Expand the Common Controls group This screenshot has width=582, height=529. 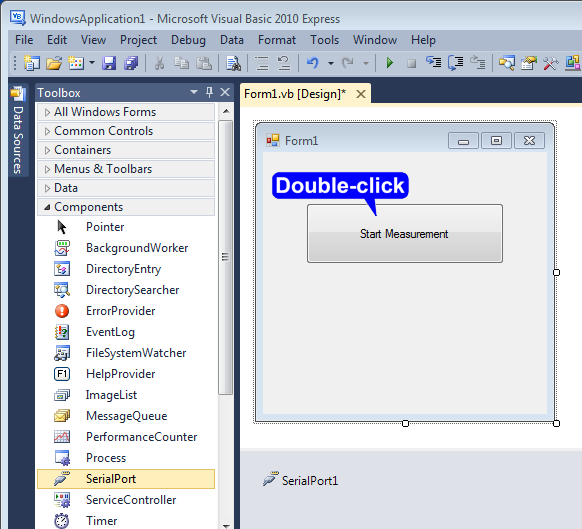pyautogui.click(x=126, y=131)
